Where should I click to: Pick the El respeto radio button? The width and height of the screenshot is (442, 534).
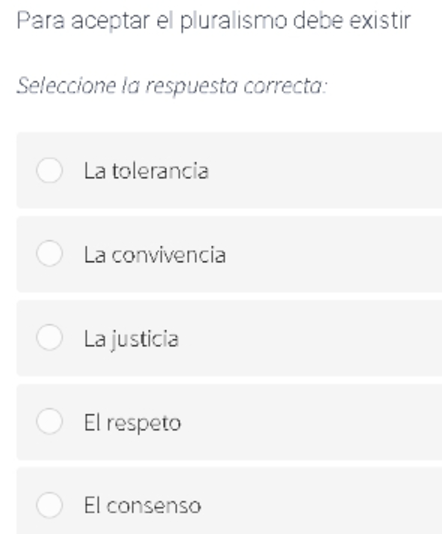pyautogui.click(x=49, y=421)
